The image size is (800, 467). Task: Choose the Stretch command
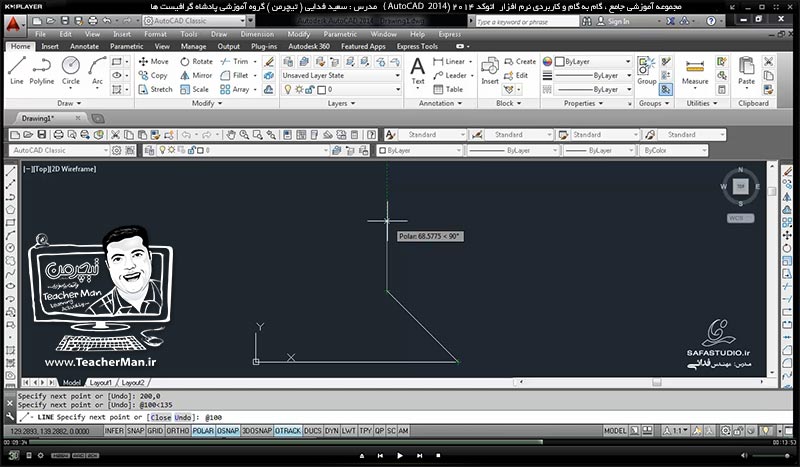(155, 89)
